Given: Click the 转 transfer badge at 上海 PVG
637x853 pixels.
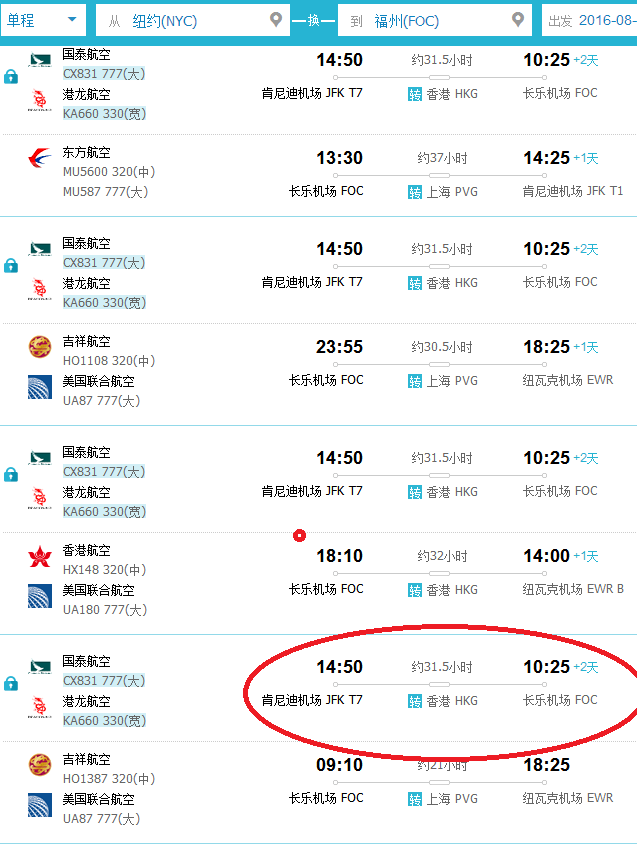Looking at the screenshot, I should [414, 191].
